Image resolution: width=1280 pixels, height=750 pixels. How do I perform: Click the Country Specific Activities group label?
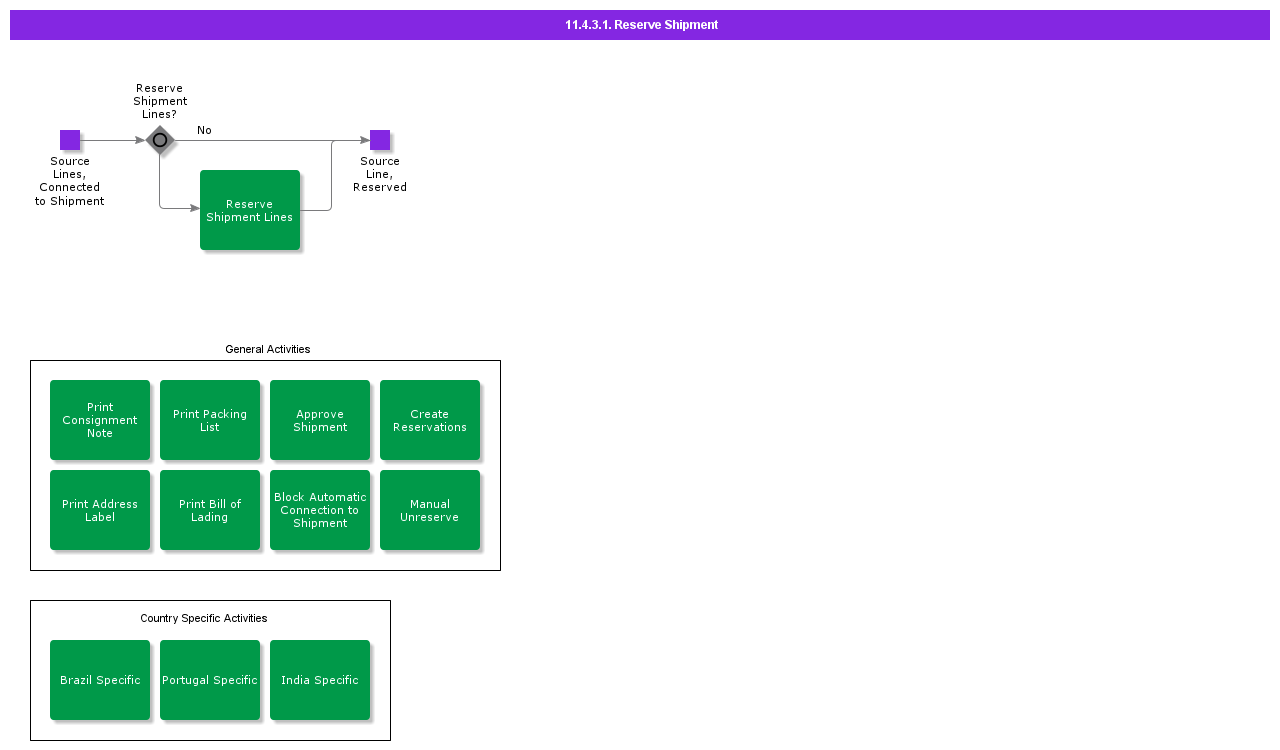point(204,618)
